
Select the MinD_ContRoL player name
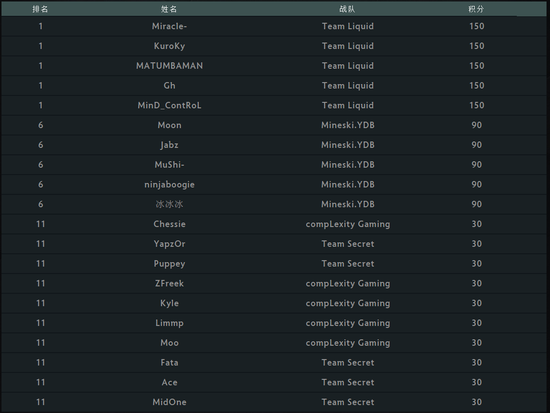[169, 105]
